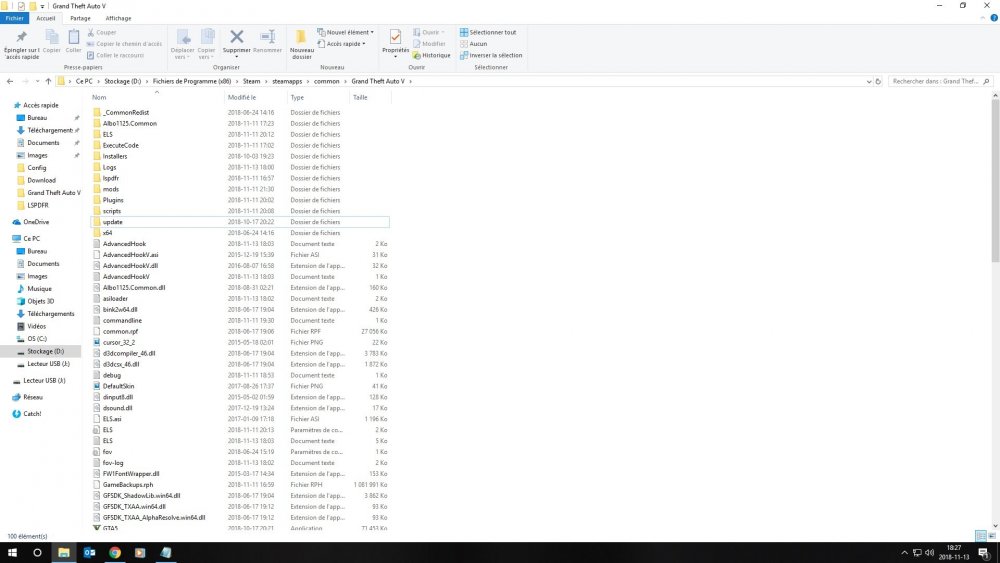
Task: Select Réseau in navigation pane
Action: click(x=33, y=397)
